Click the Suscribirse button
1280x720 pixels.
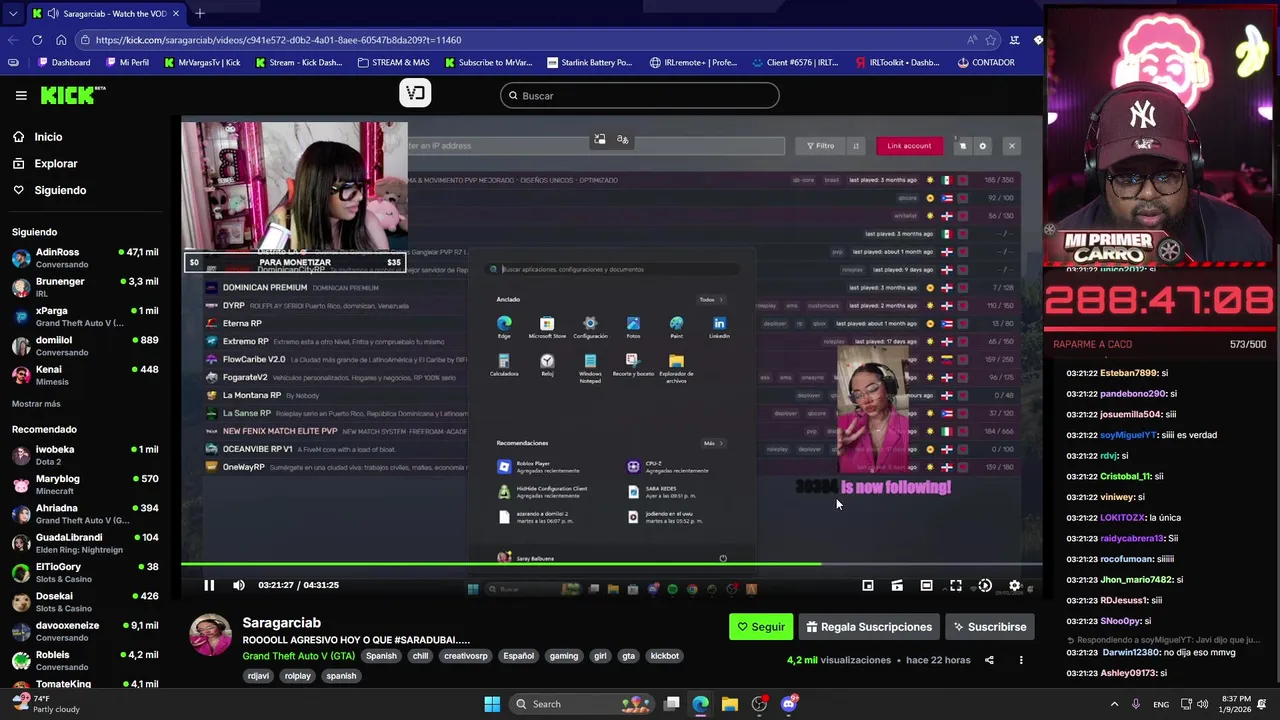pyautogui.click(x=990, y=627)
